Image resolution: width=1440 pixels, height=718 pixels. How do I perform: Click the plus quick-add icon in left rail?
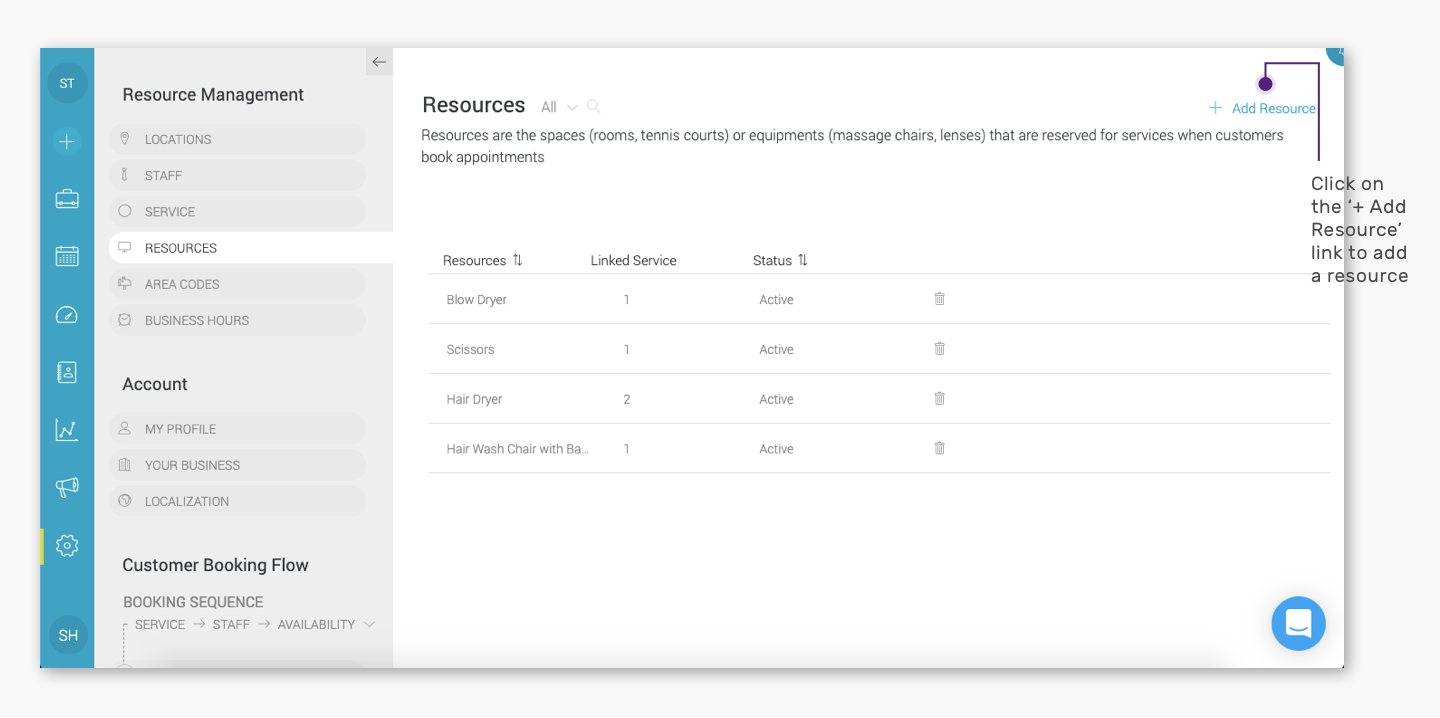[x=67, y=141]
